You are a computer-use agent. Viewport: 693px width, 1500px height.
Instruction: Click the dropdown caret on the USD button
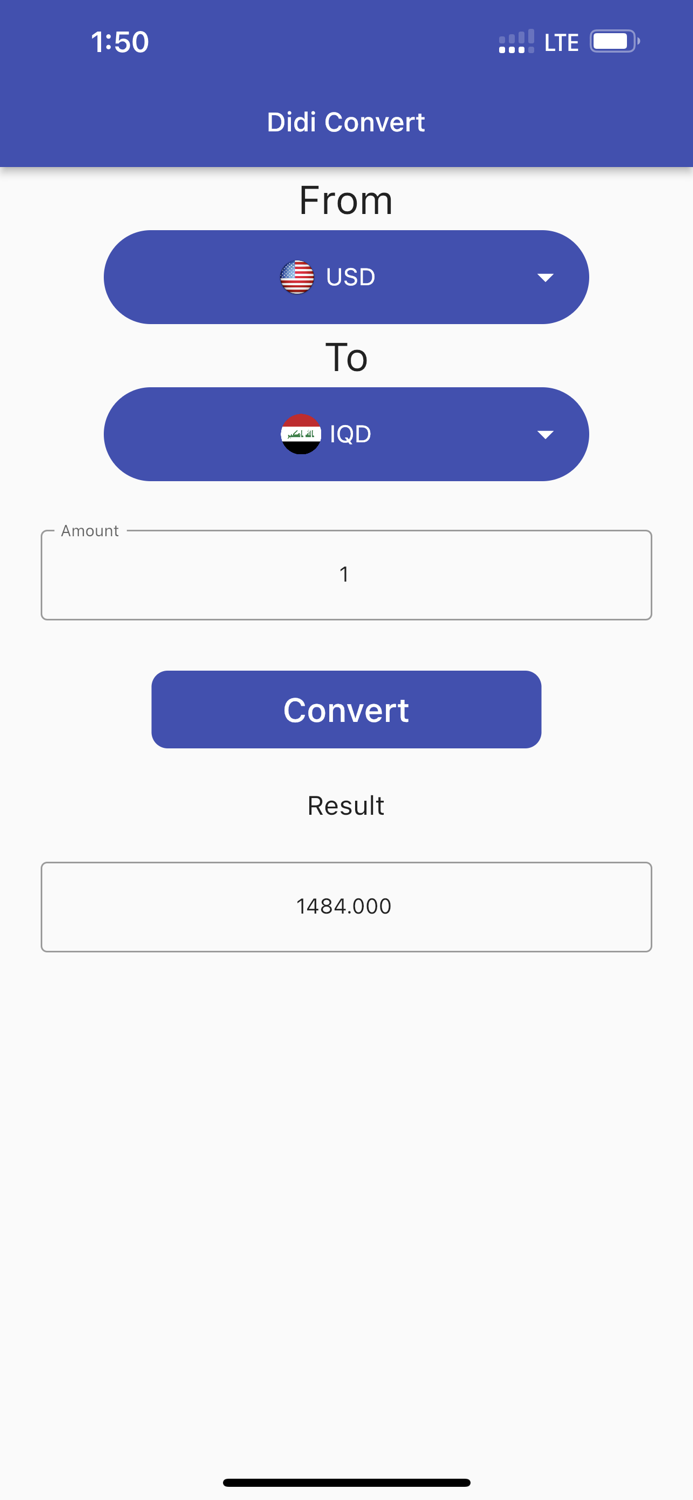[x=545, y=277]
